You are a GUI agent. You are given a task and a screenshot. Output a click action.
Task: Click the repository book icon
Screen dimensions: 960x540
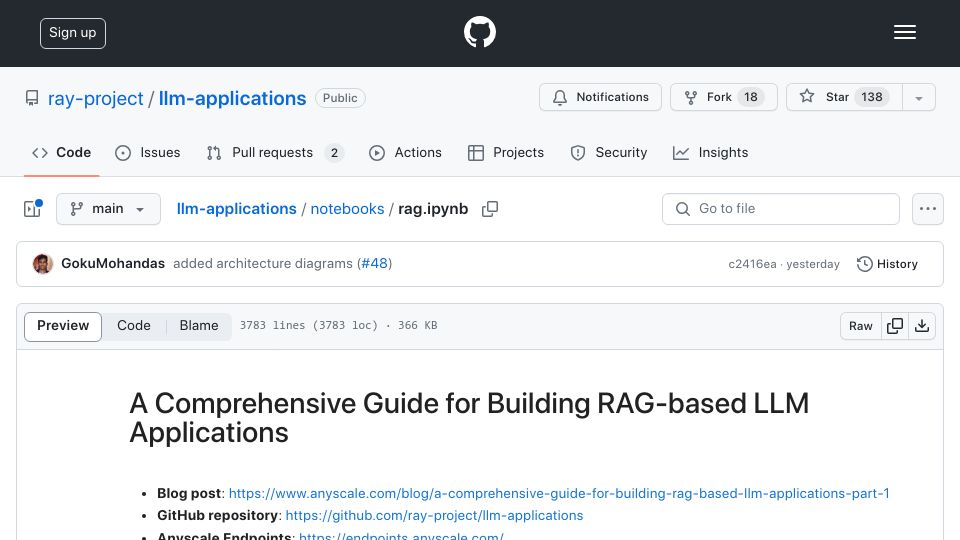point(32,98)
